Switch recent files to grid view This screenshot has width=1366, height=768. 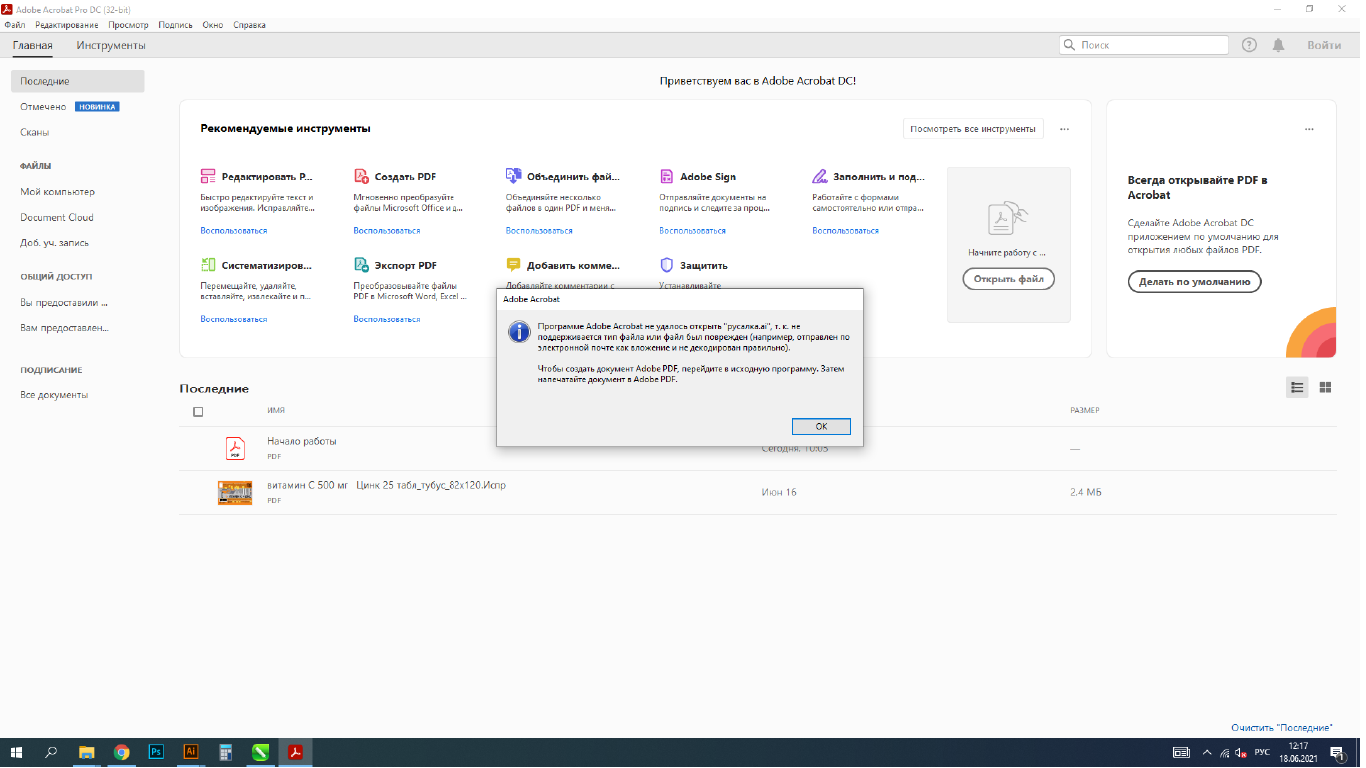[1325, 387]
